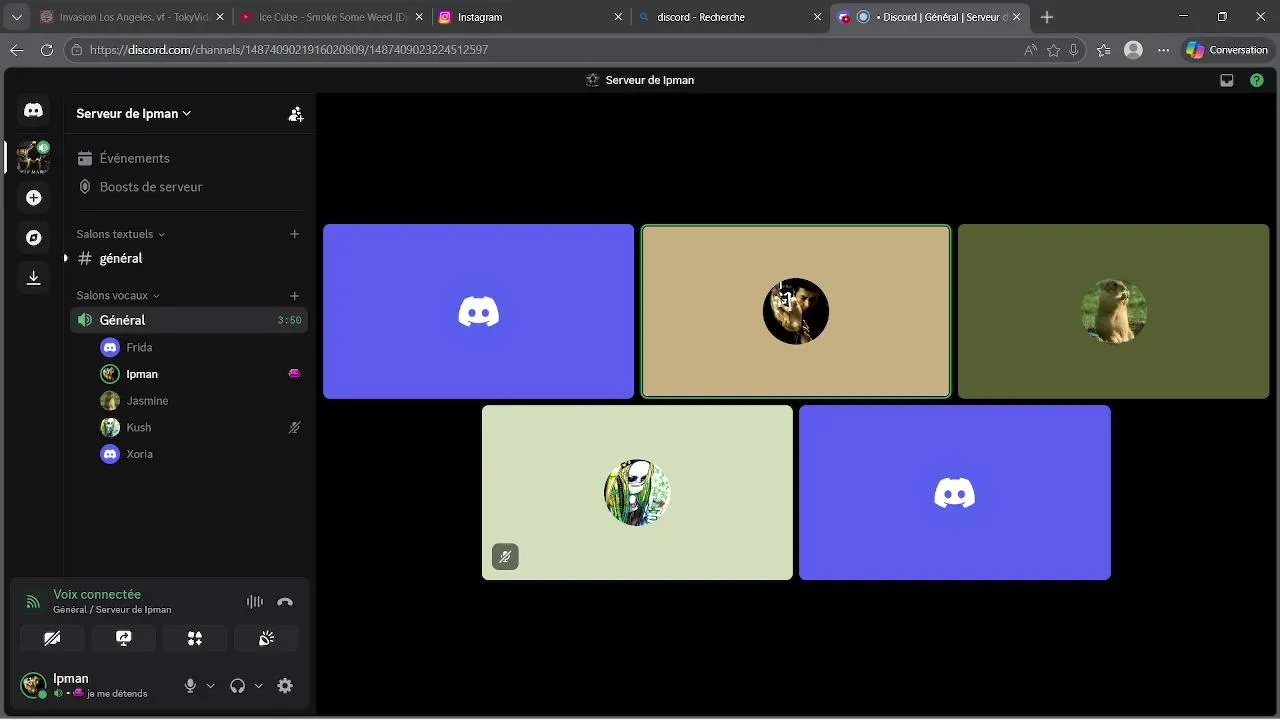Open the général text channel

pyautogui.click(x=188, y=258)
